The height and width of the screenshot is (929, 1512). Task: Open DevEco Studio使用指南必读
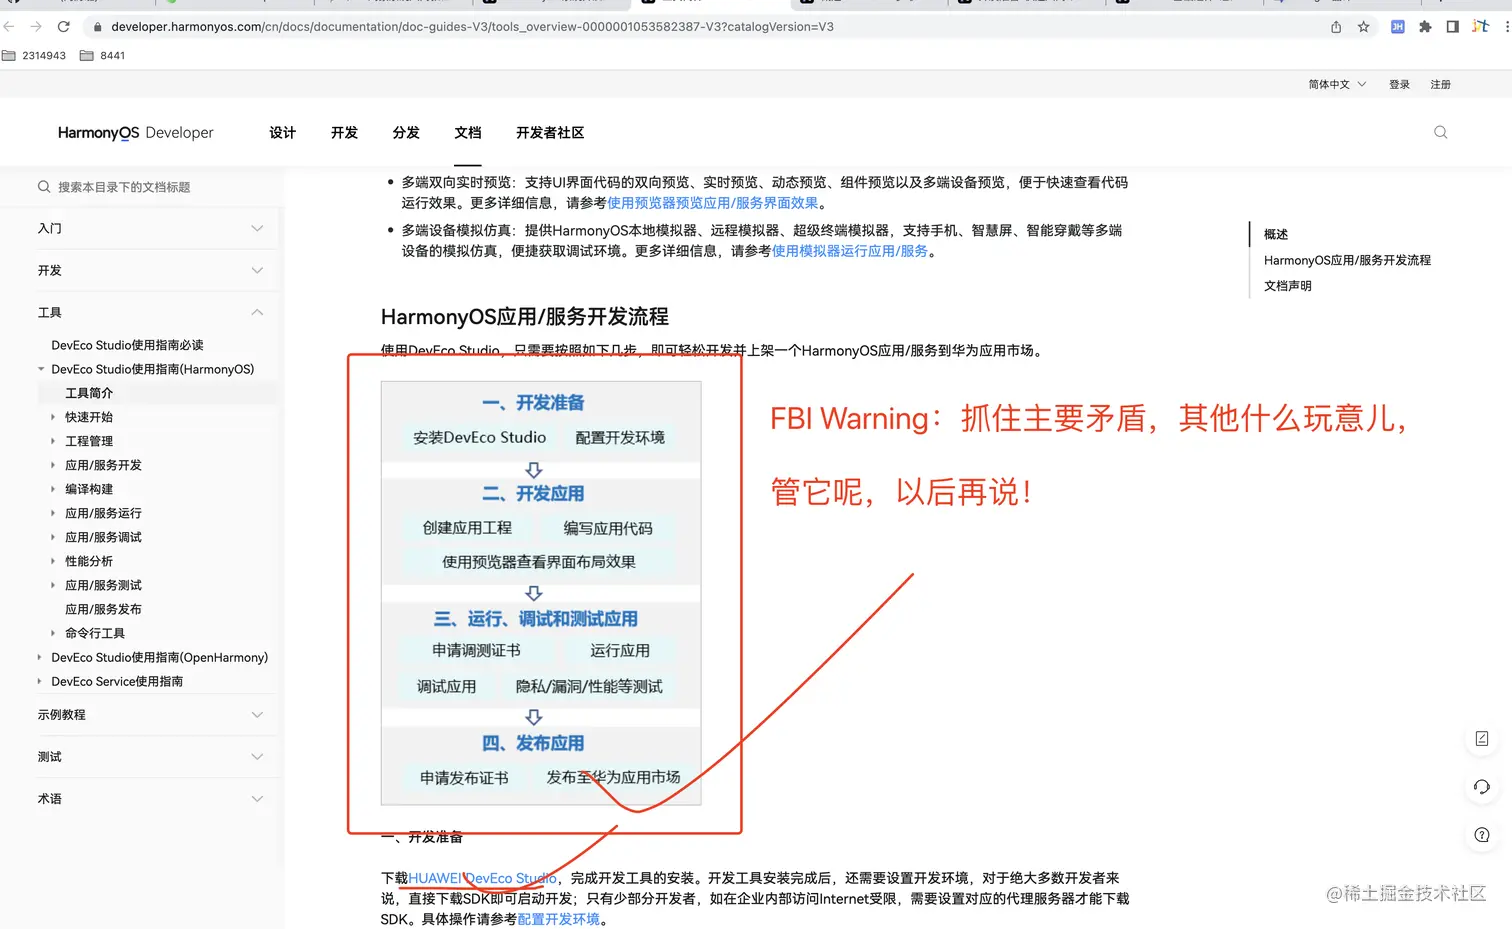tap(127, 345)
